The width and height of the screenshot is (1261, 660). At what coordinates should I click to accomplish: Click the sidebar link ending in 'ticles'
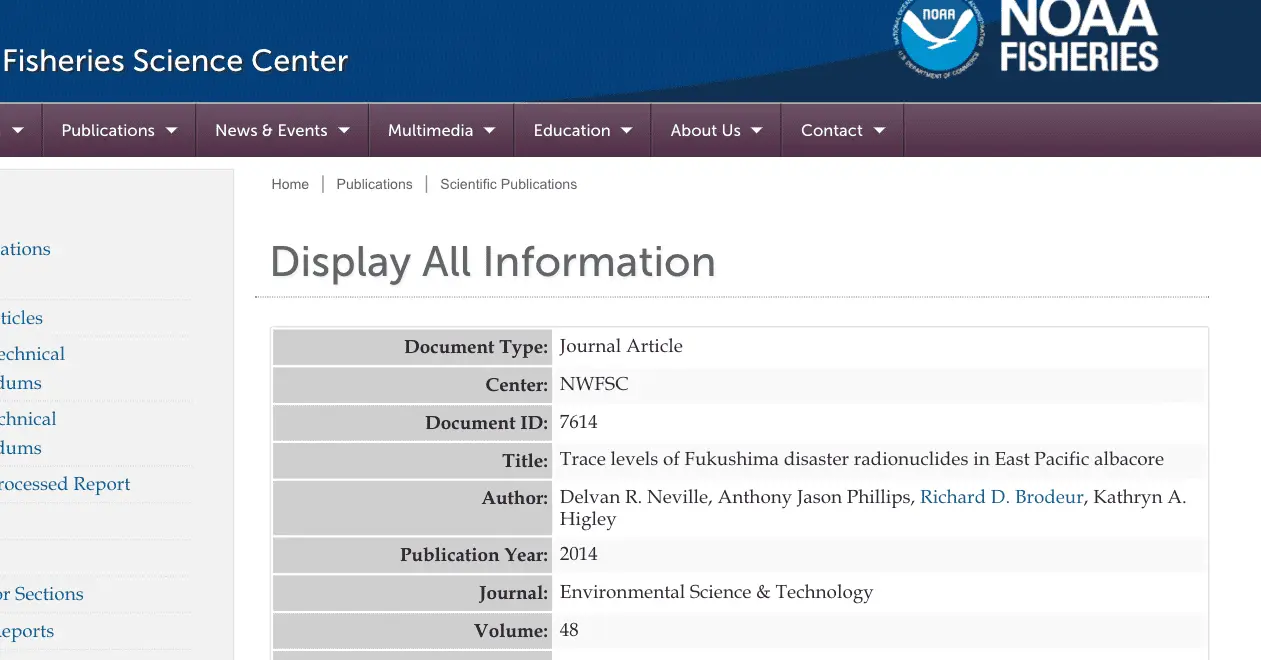pos(22,318)
